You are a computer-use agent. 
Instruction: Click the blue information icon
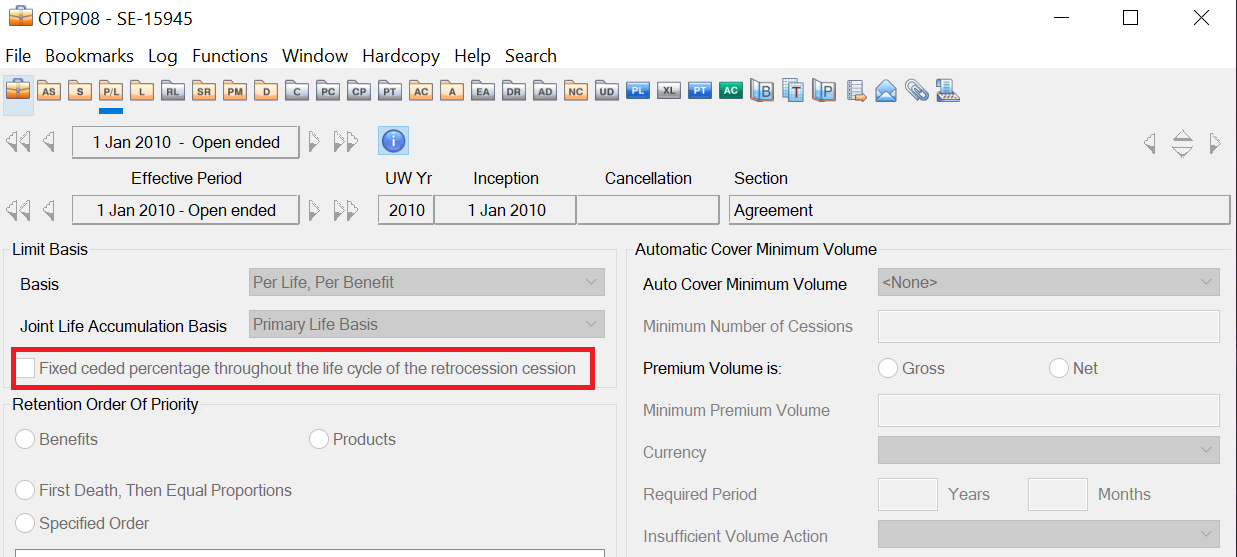[394, 141]
